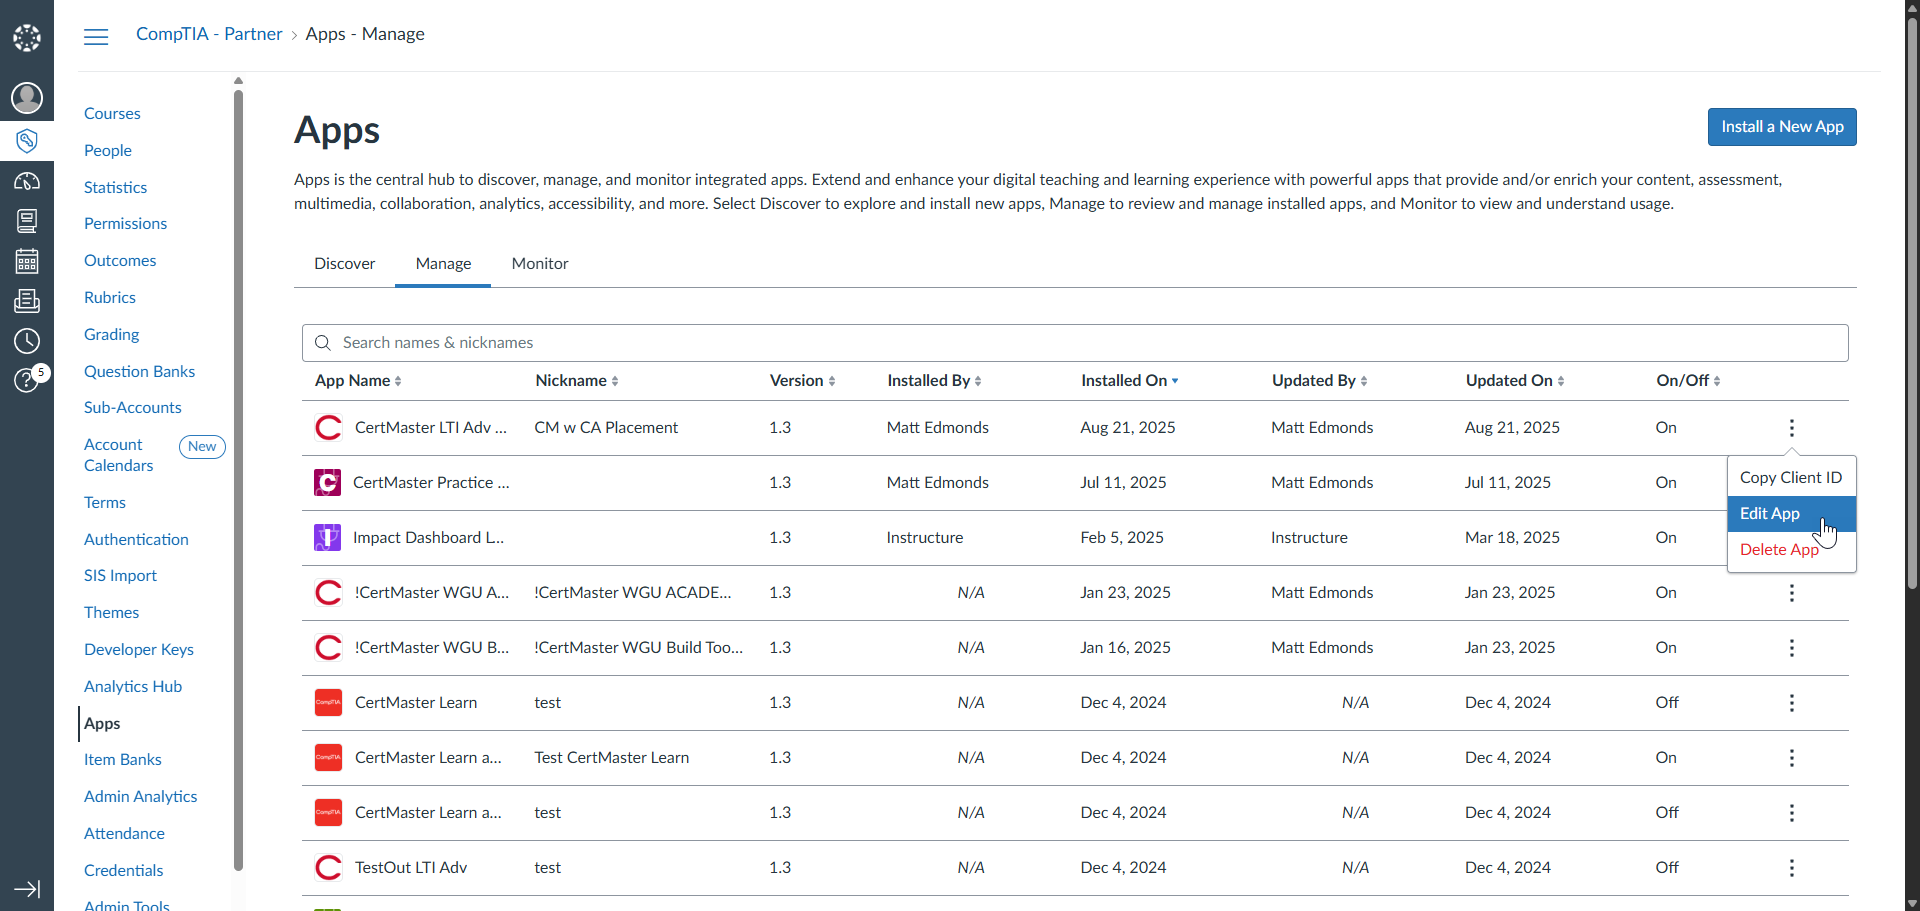The width and height of the screenshot is (1920, 911).
Task: Open options menu for CertMaster Learn test row
Action: (1791, 703)
